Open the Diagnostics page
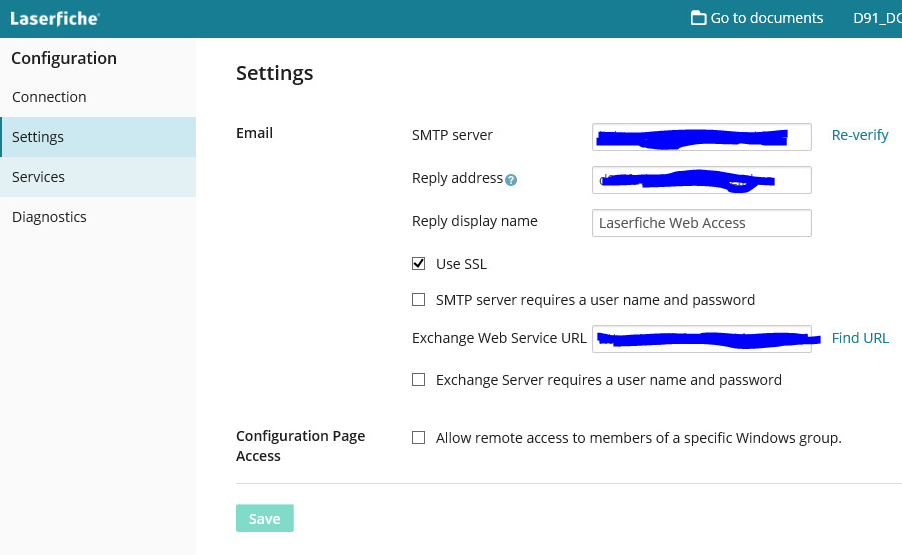Viewport: 902px width, 555px height. [98, 217]
